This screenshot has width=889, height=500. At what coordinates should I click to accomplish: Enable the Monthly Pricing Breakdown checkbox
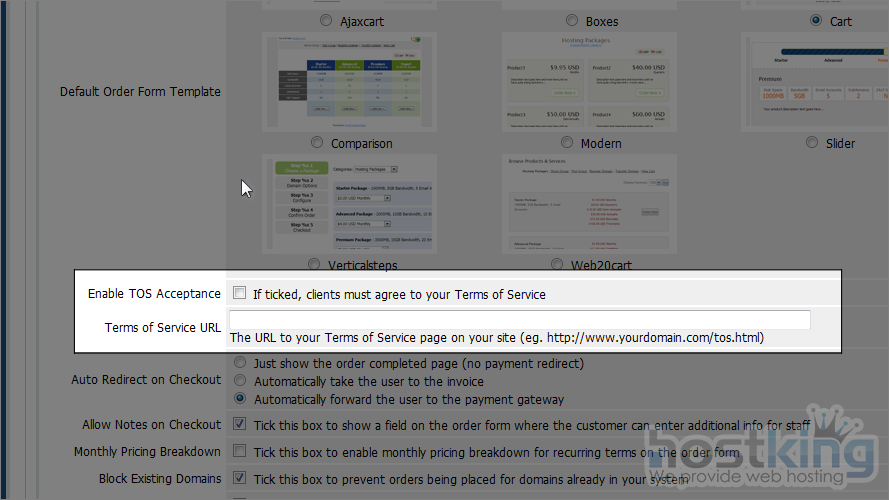coord(240,452)
